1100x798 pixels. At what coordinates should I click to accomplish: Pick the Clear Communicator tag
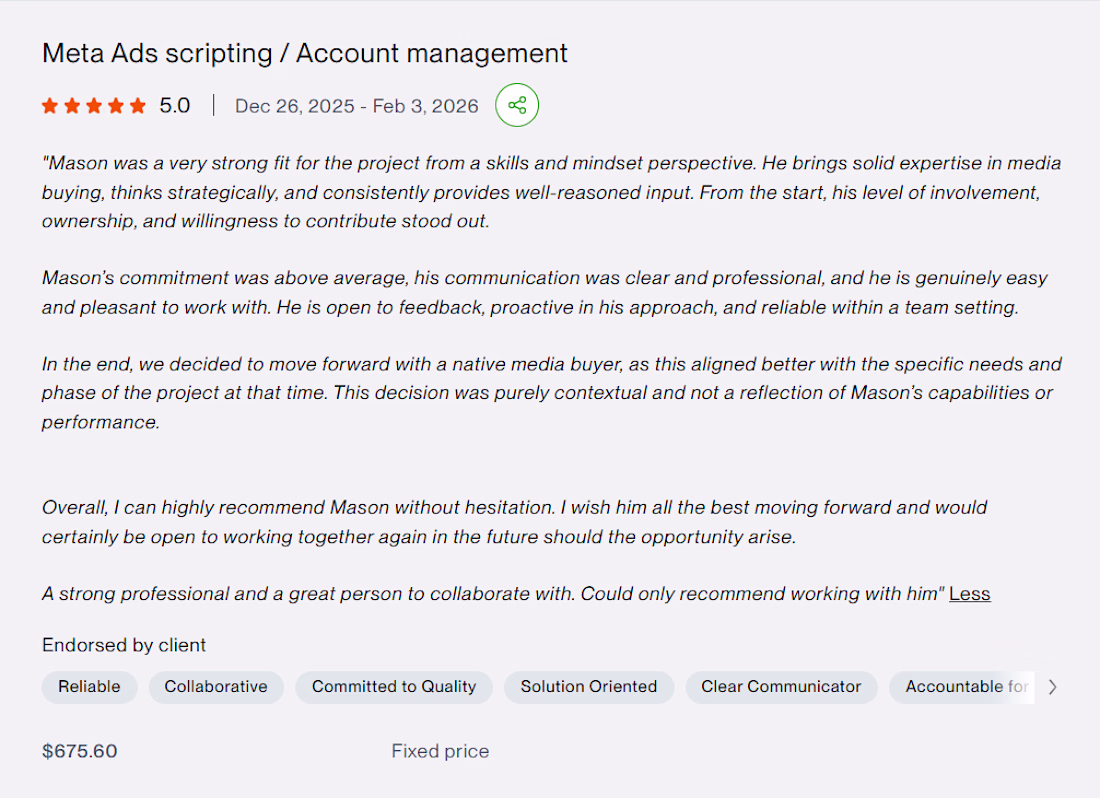pos(781,687)
